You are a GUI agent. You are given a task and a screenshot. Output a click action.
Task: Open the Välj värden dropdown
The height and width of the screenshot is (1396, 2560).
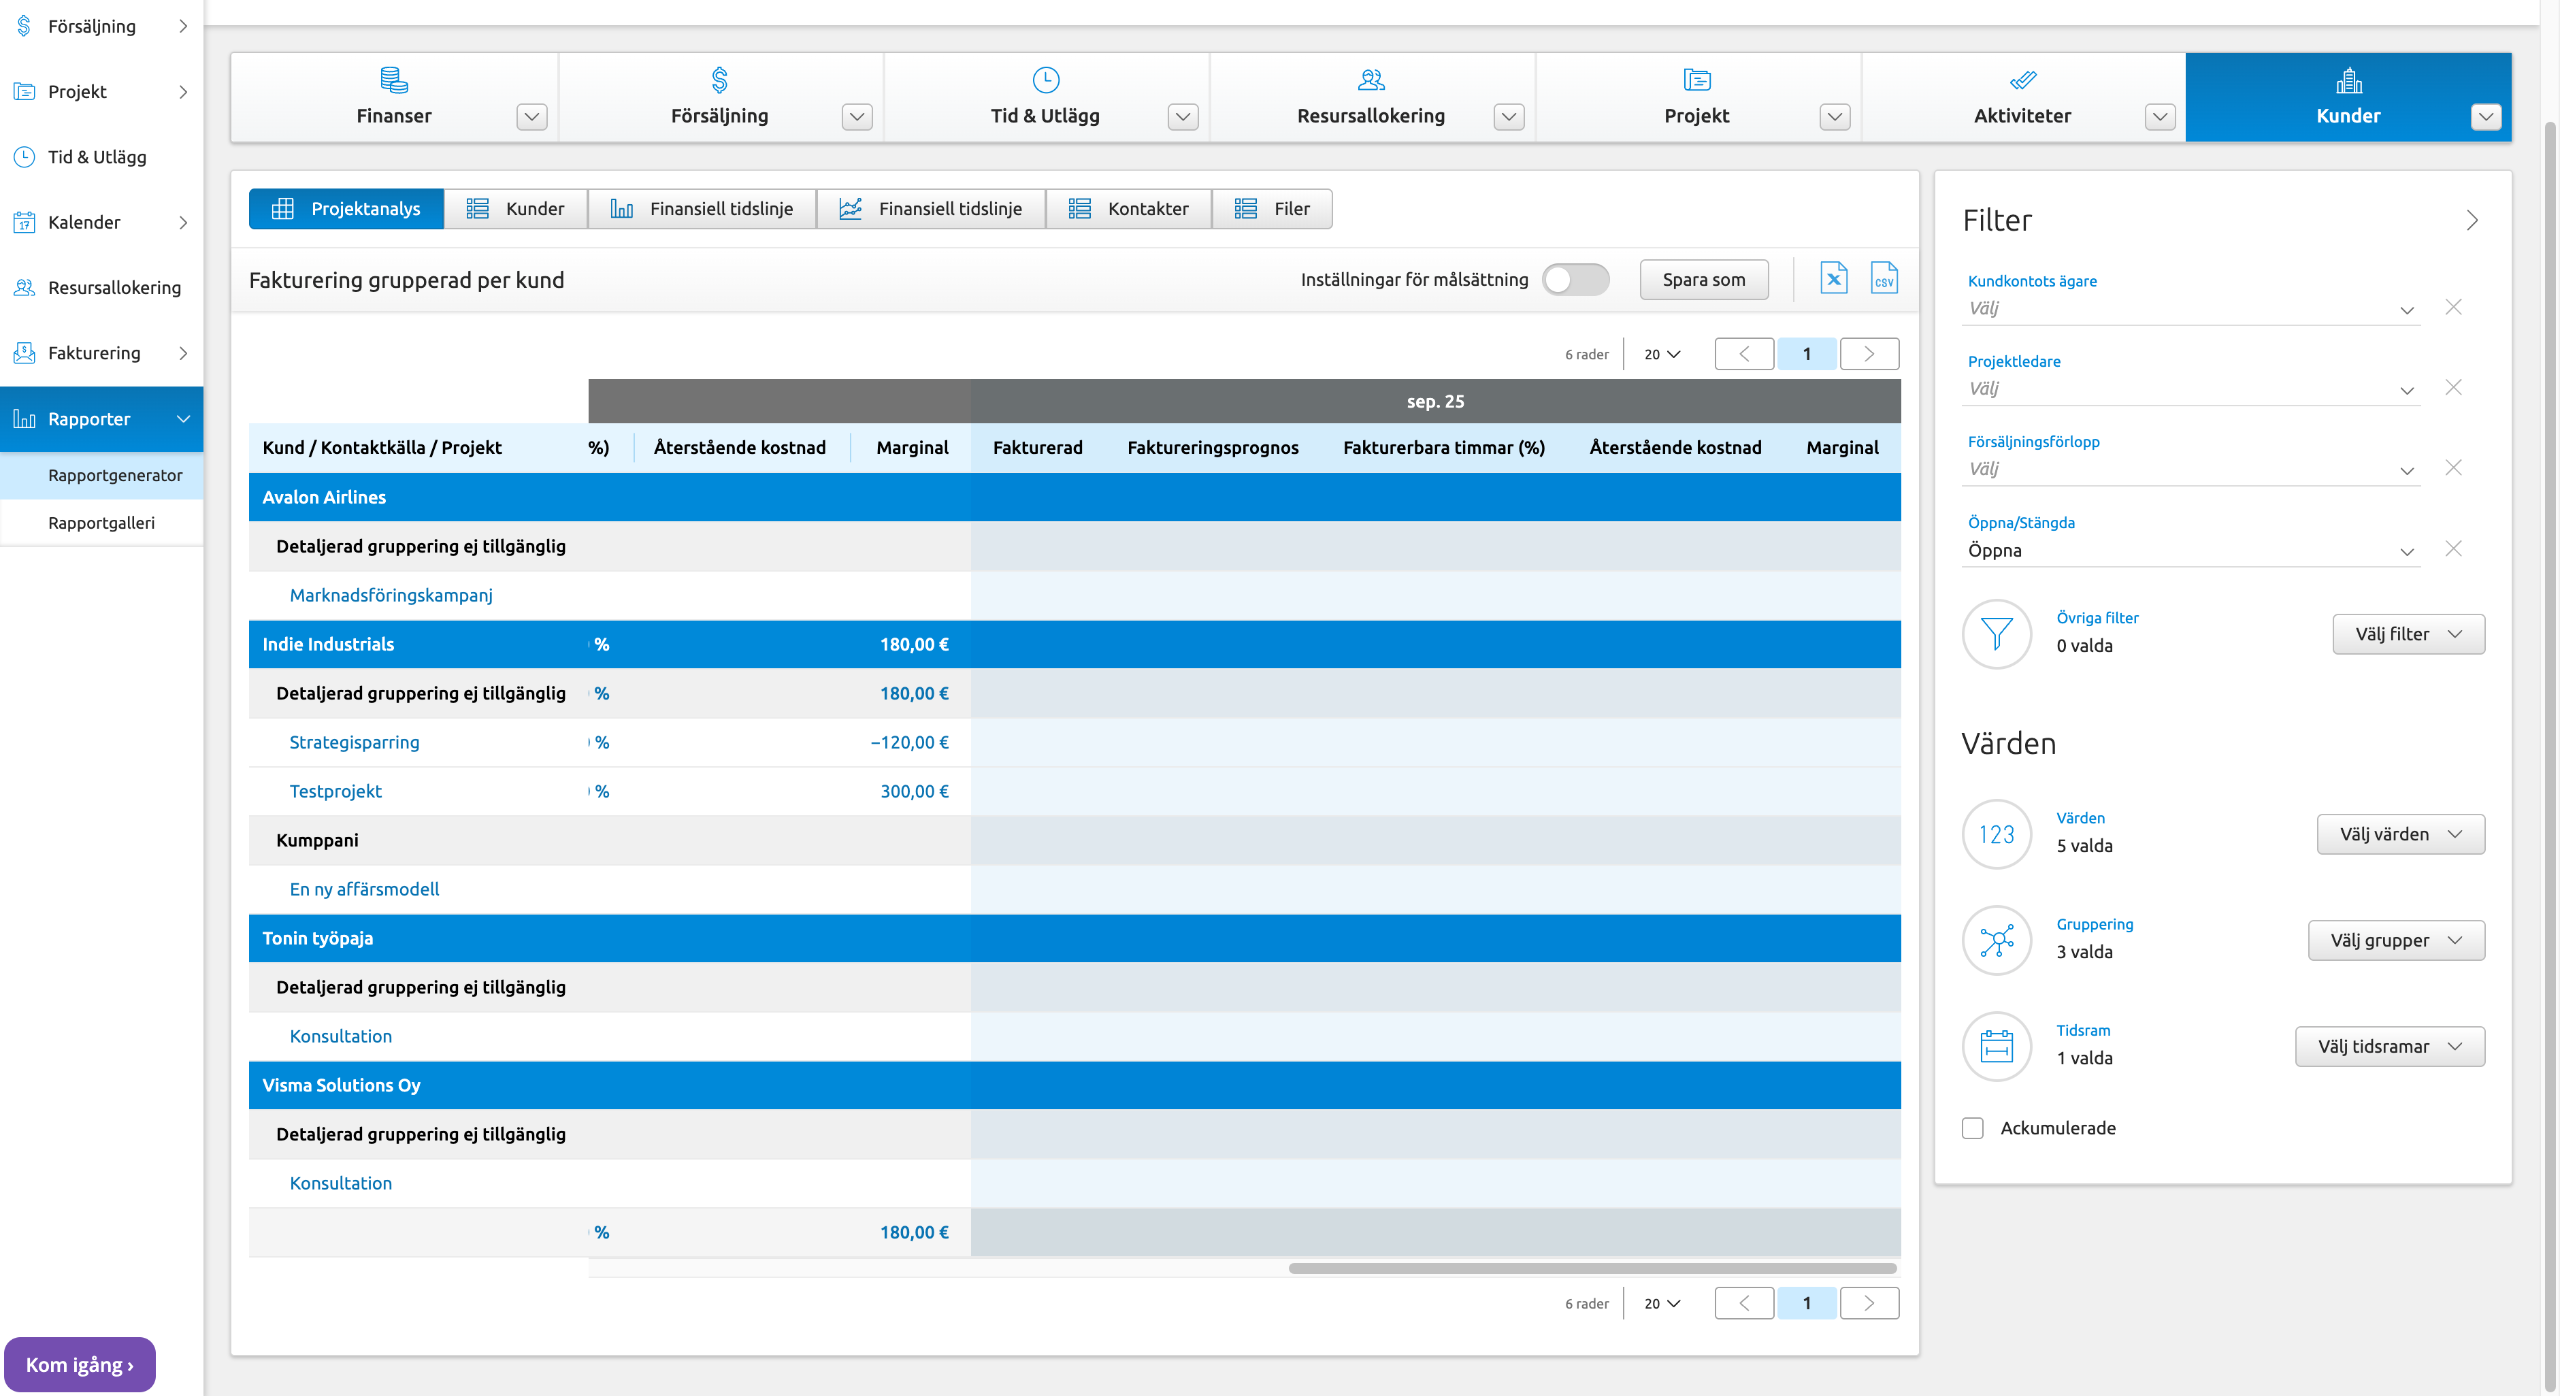(2400, 834)
